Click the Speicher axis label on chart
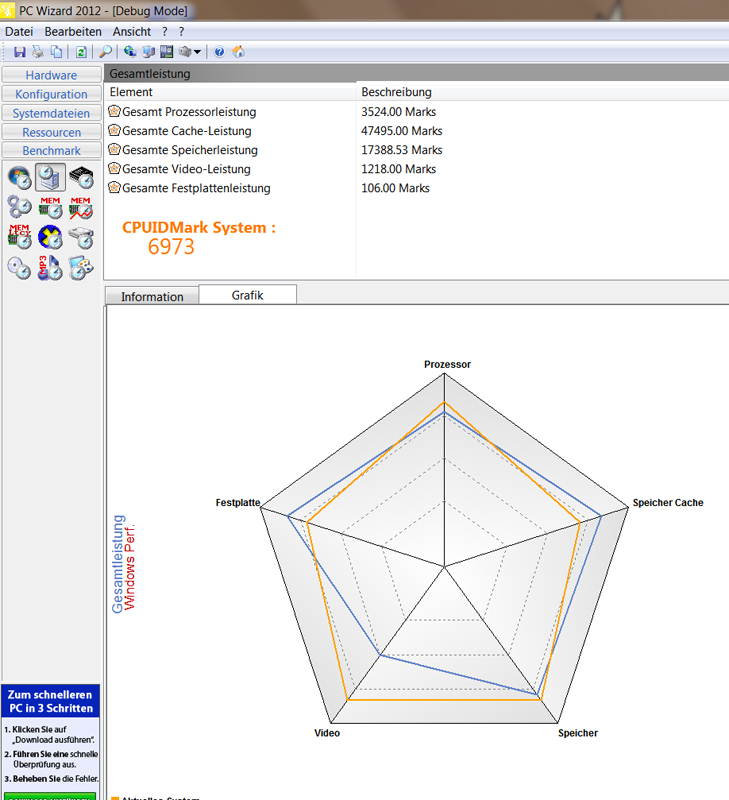729x800 pixels. pos(577,733)
